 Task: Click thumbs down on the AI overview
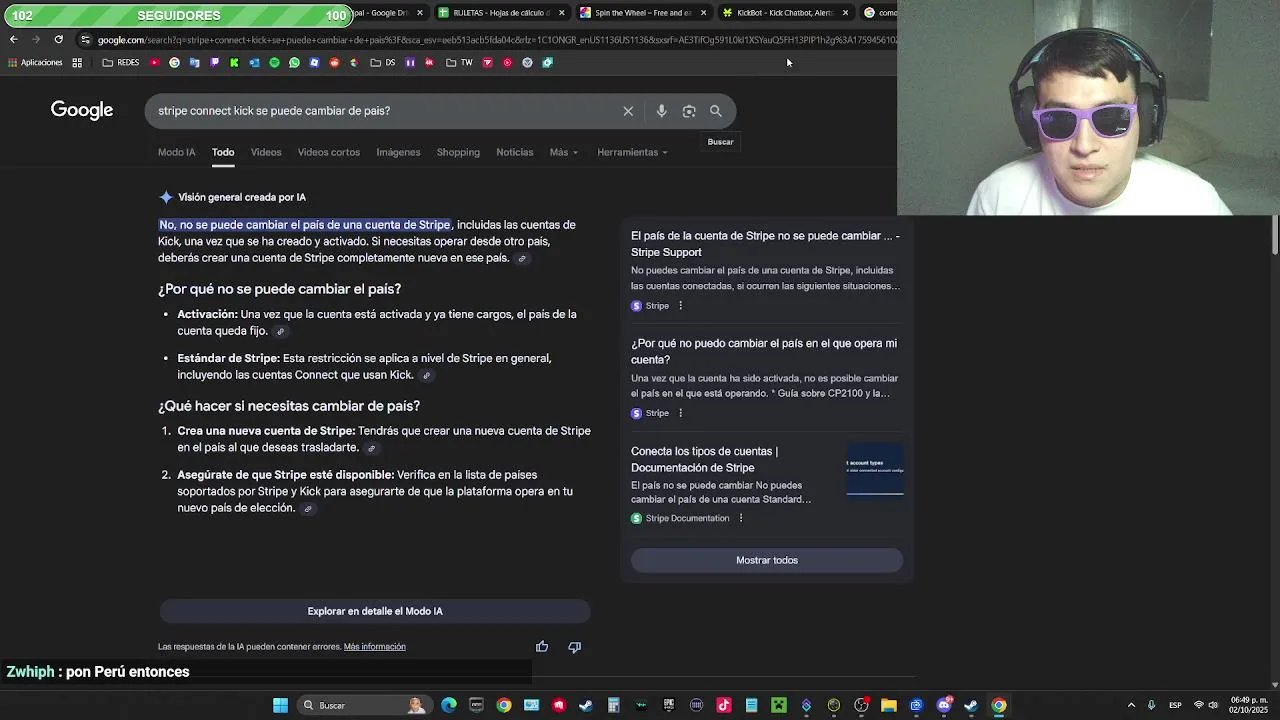point(574,647)
